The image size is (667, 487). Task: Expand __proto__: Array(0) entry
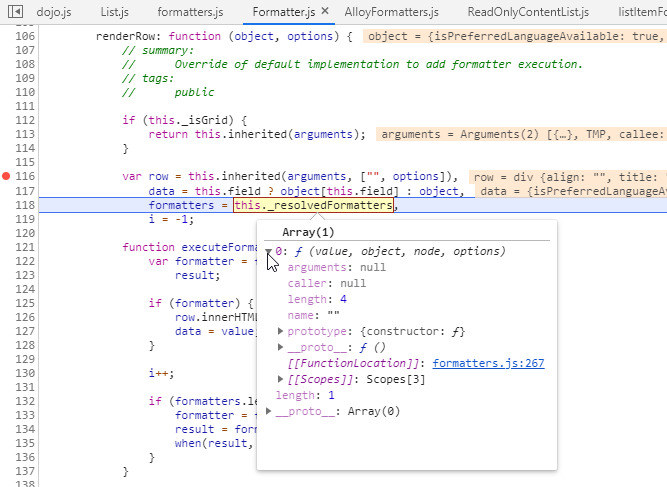tap(269, 411)
